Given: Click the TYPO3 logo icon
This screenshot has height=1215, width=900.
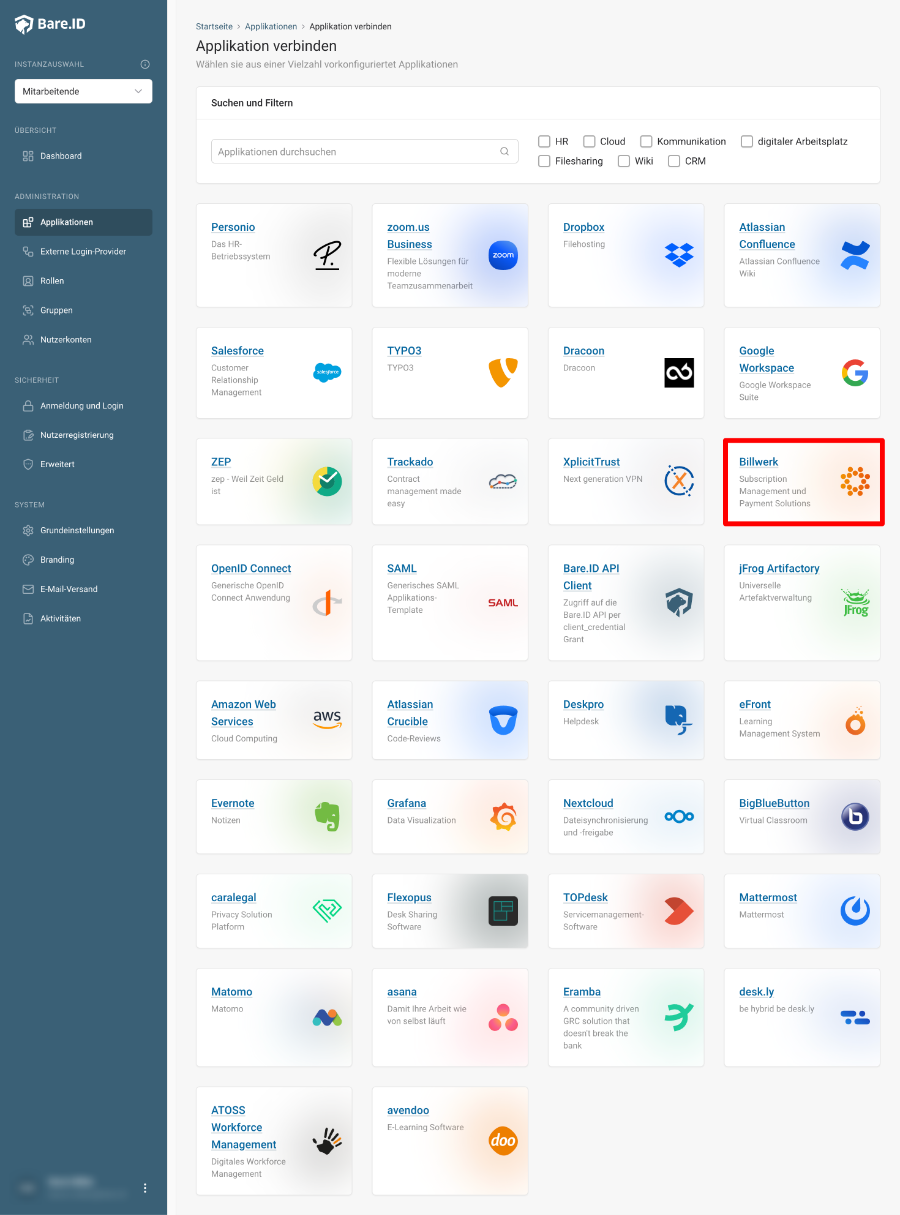Looking at the screenshot, I should (x=503, y=372).
